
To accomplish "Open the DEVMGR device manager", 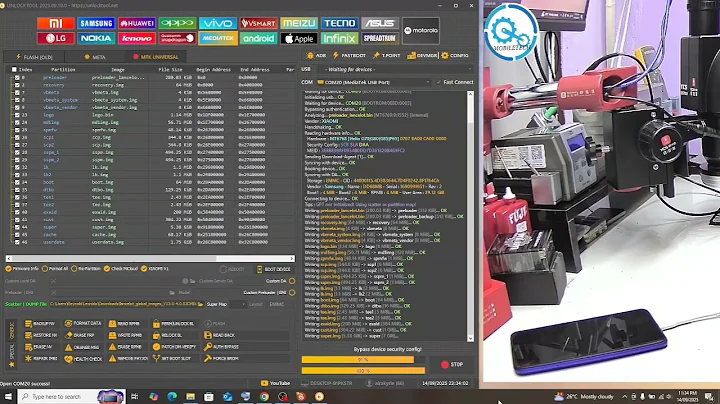I will pos(422,56).
